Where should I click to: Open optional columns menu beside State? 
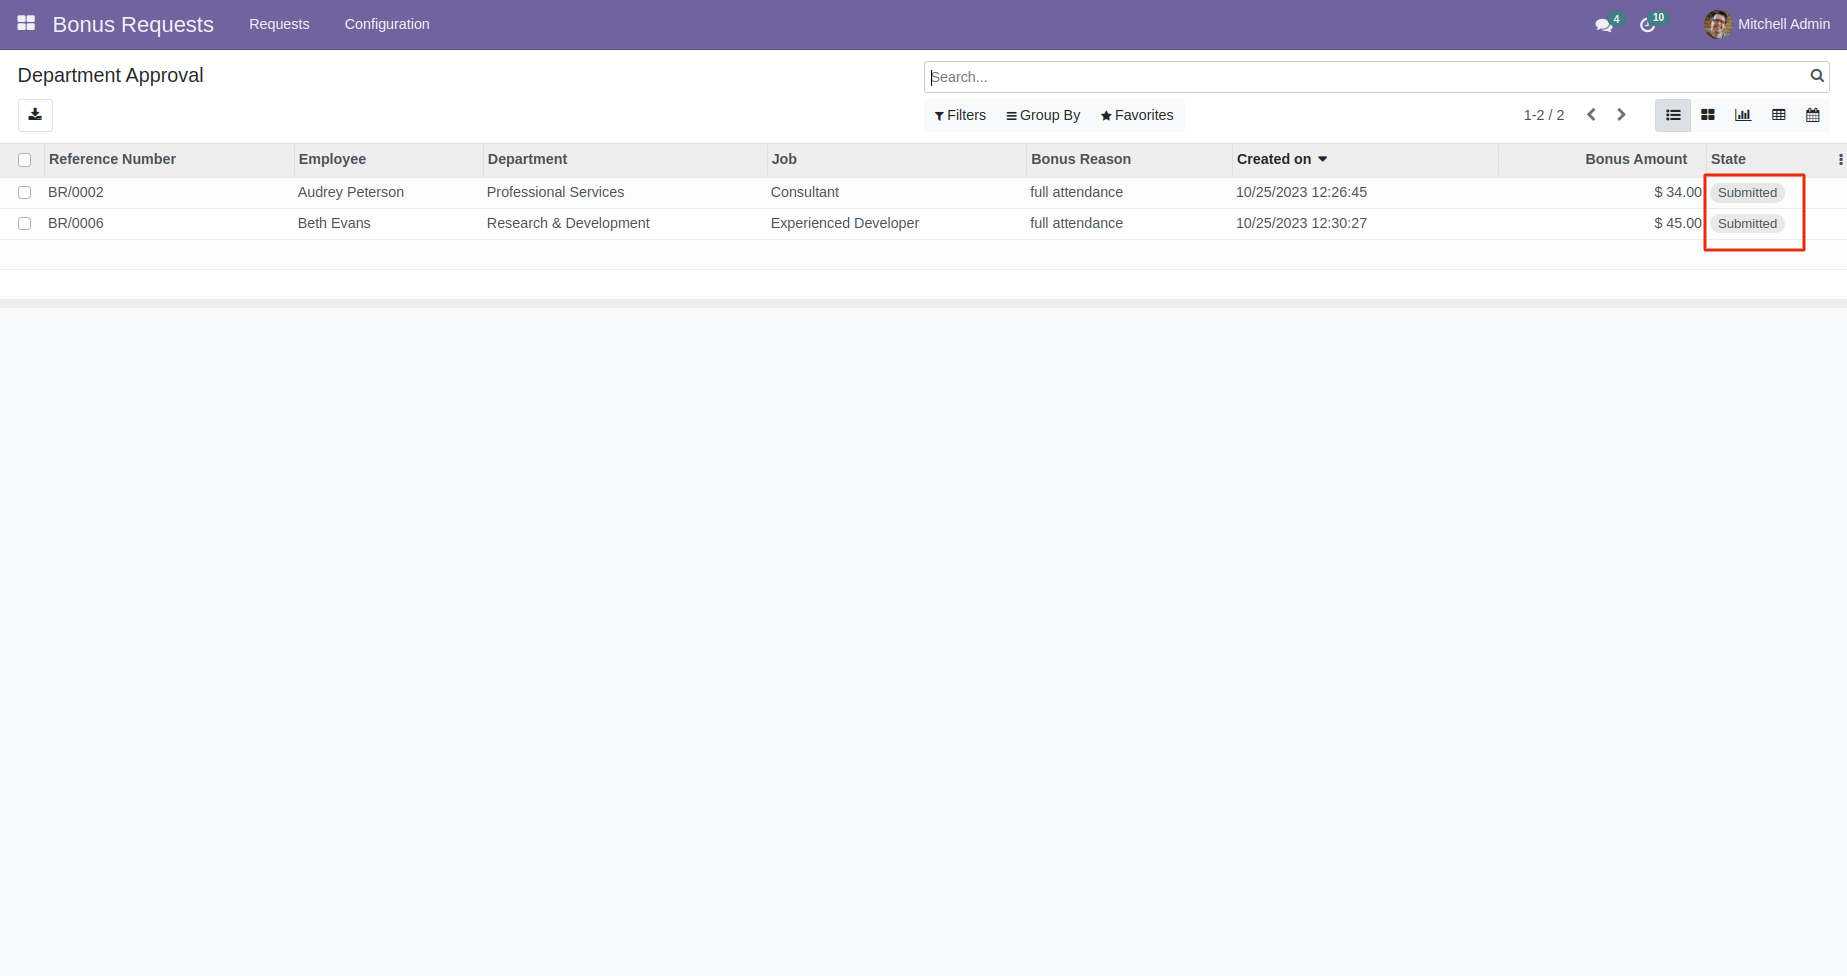pyautogui.click(x=1840, y=159)
